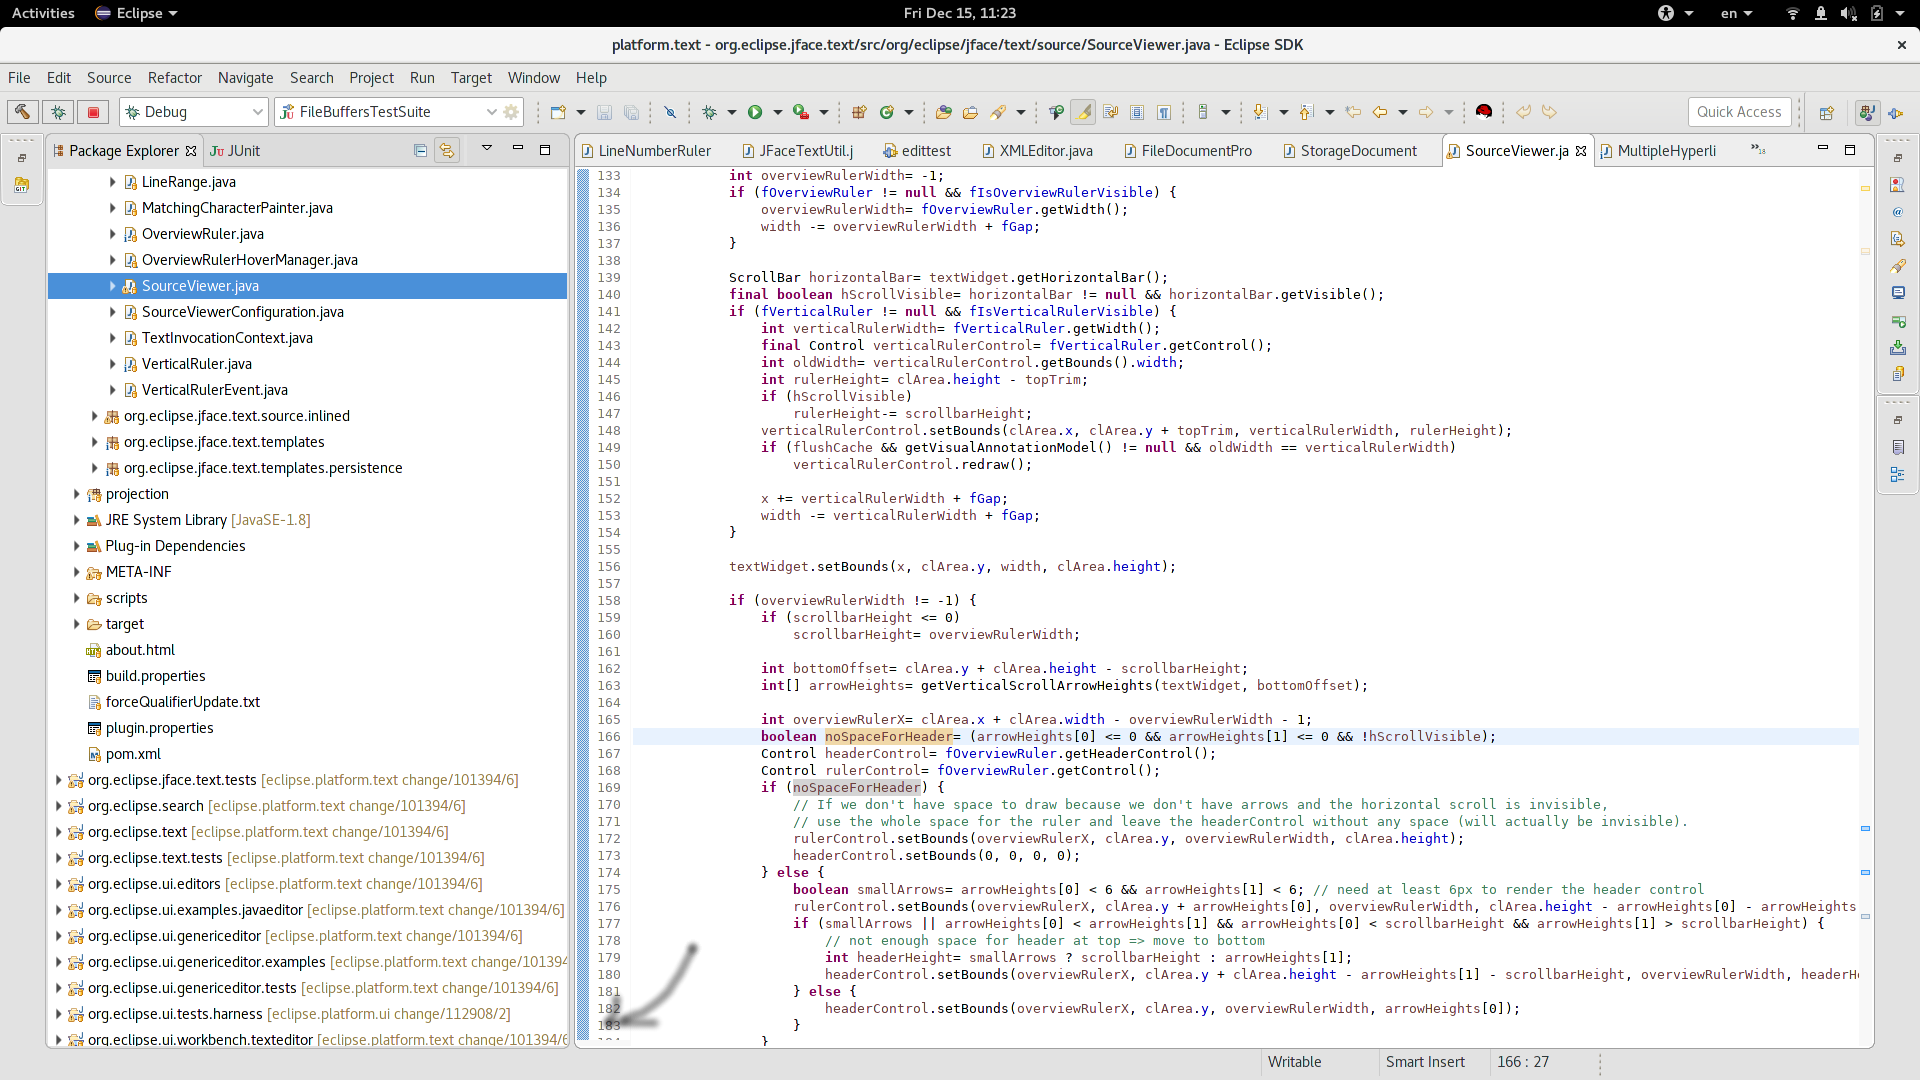
Task: Click the green Run button
Action: [x=755, y=112]
